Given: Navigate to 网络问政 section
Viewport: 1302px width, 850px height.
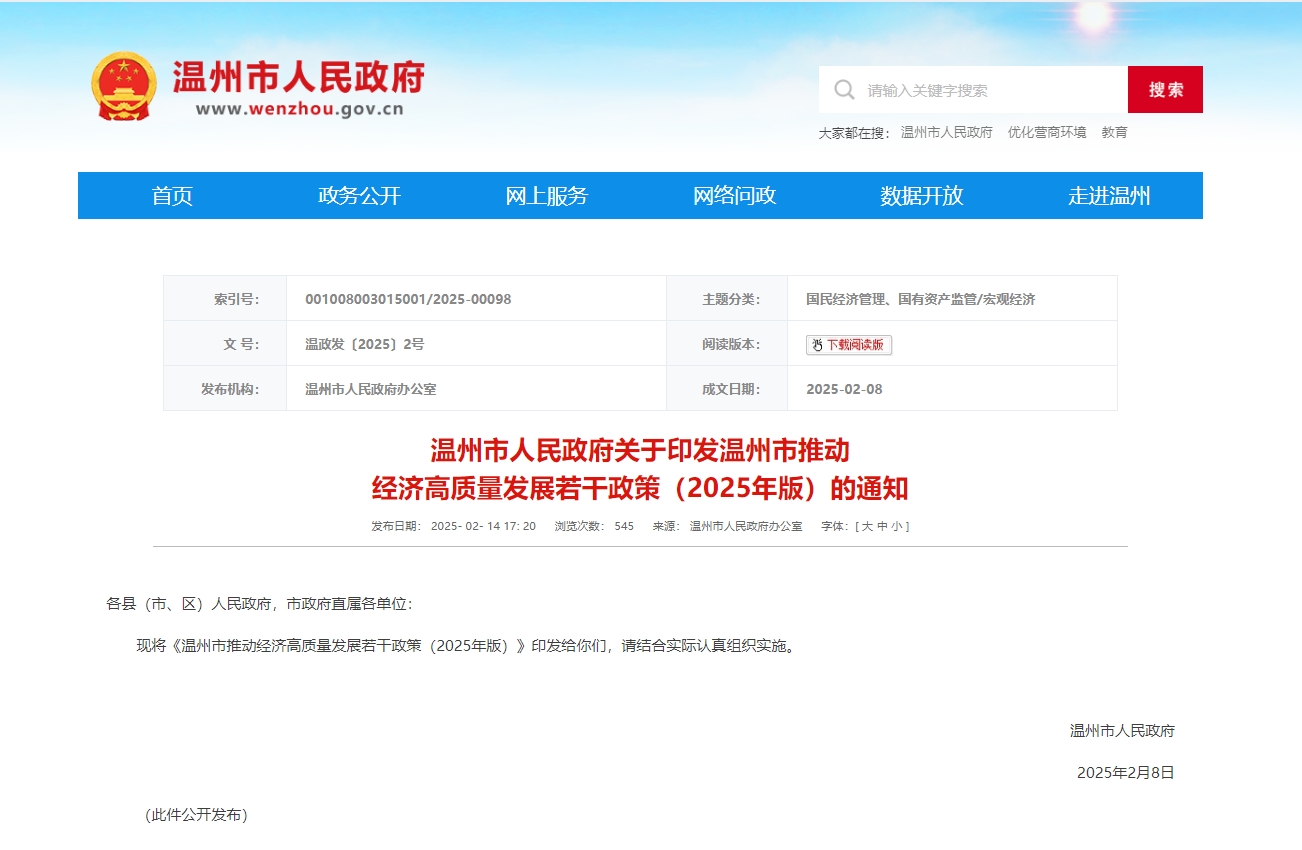Looking at the screenshot, I should [x=734, y=196].
